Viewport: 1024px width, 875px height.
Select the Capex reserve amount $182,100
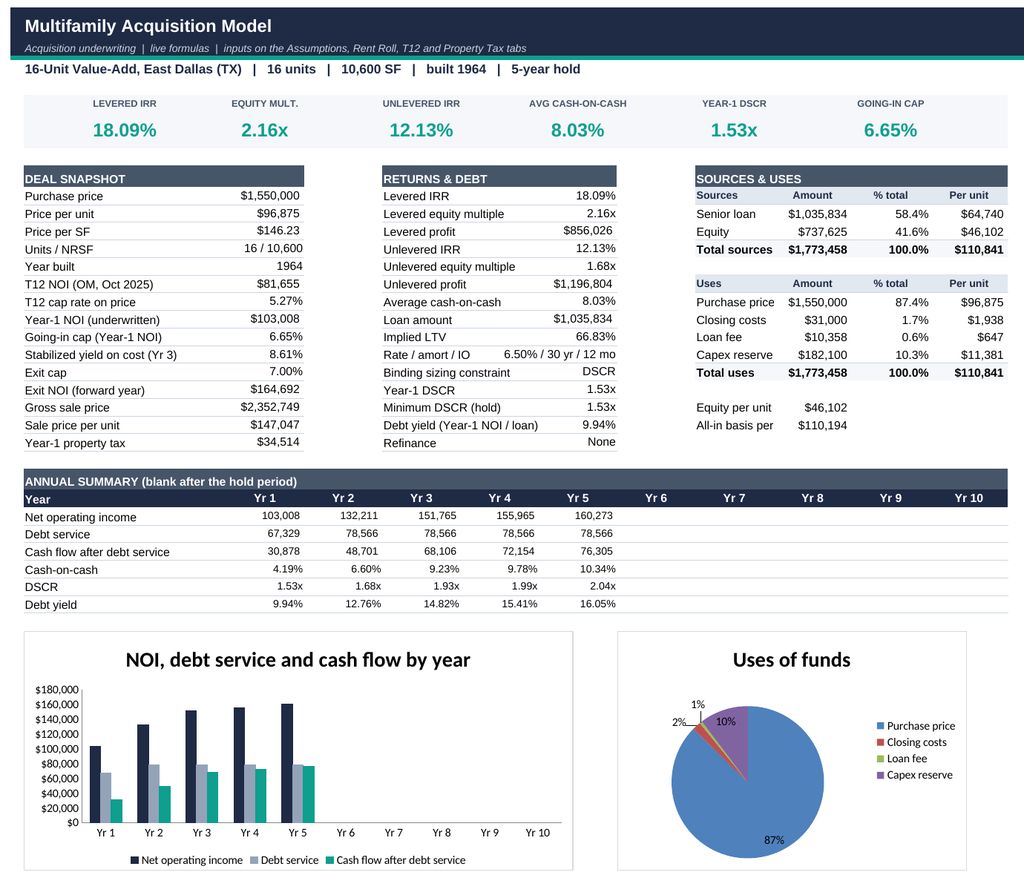tap(822, 355)
